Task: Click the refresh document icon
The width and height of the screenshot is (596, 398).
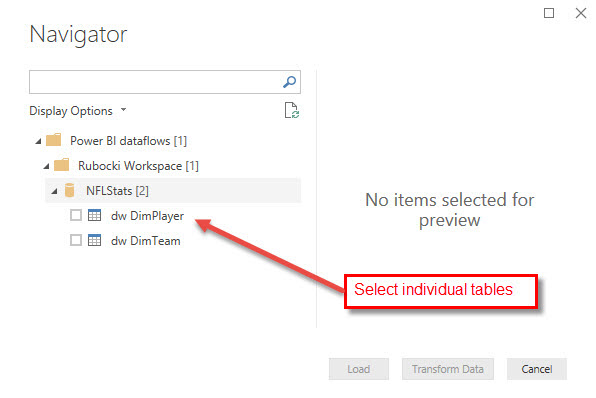Action: [x=292, y=110]
